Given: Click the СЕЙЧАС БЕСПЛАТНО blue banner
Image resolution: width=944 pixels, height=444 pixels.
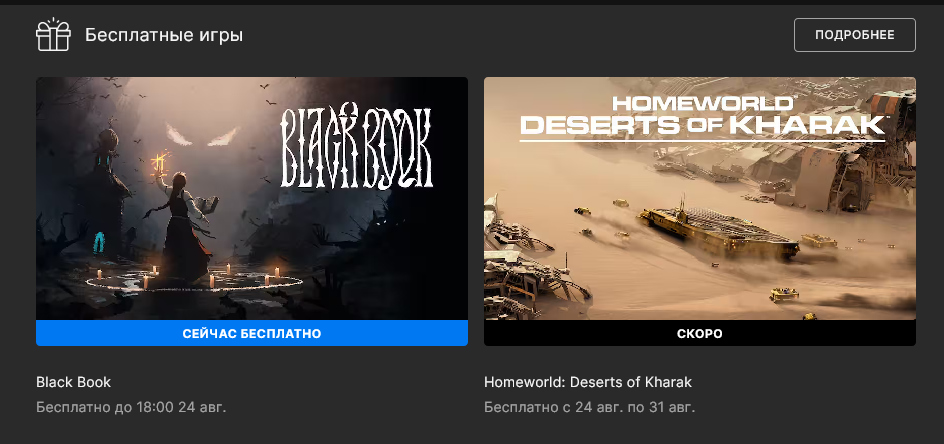Looking at the screenshot, I should 252,333.
